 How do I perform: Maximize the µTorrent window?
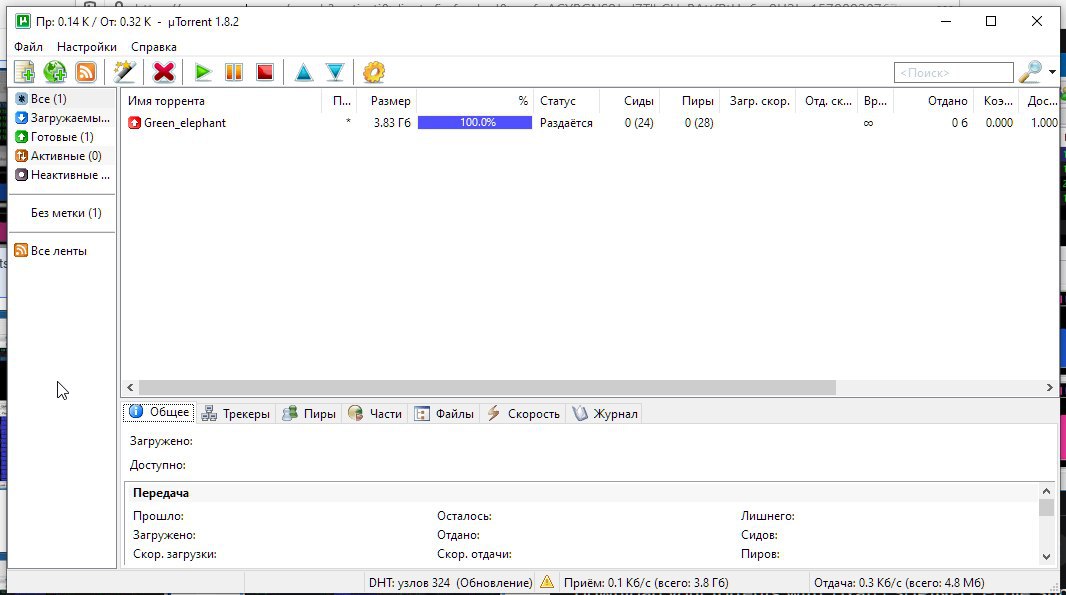coord(991,21)
